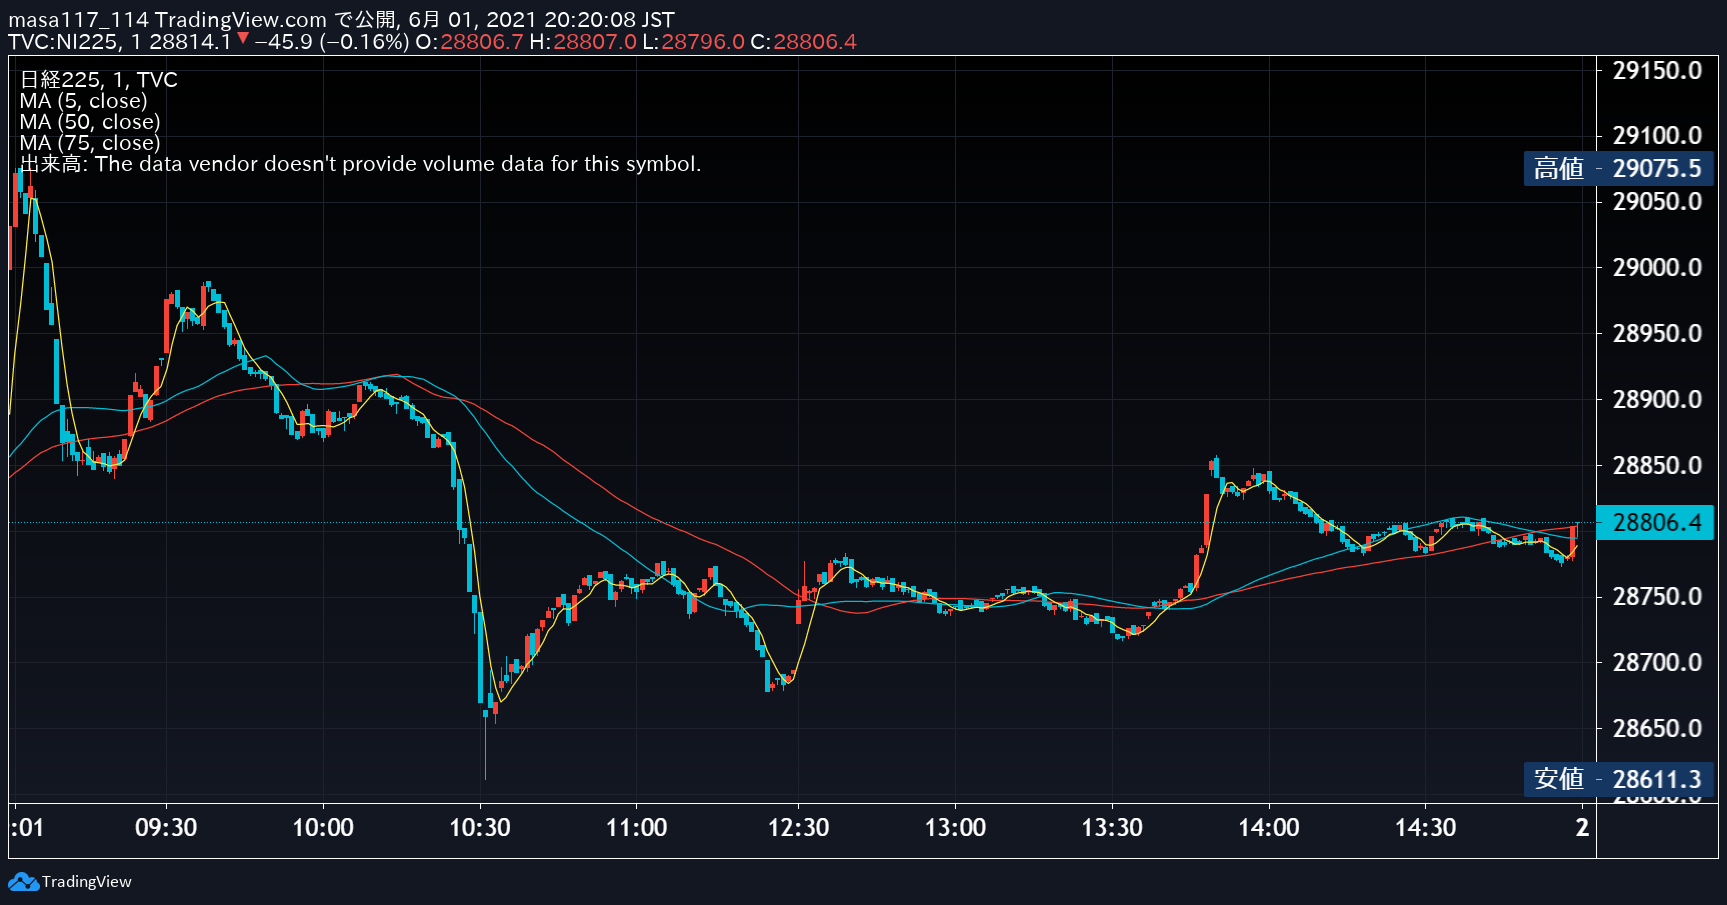Click the 14:00 time axis label

(x=1269, y=828)
